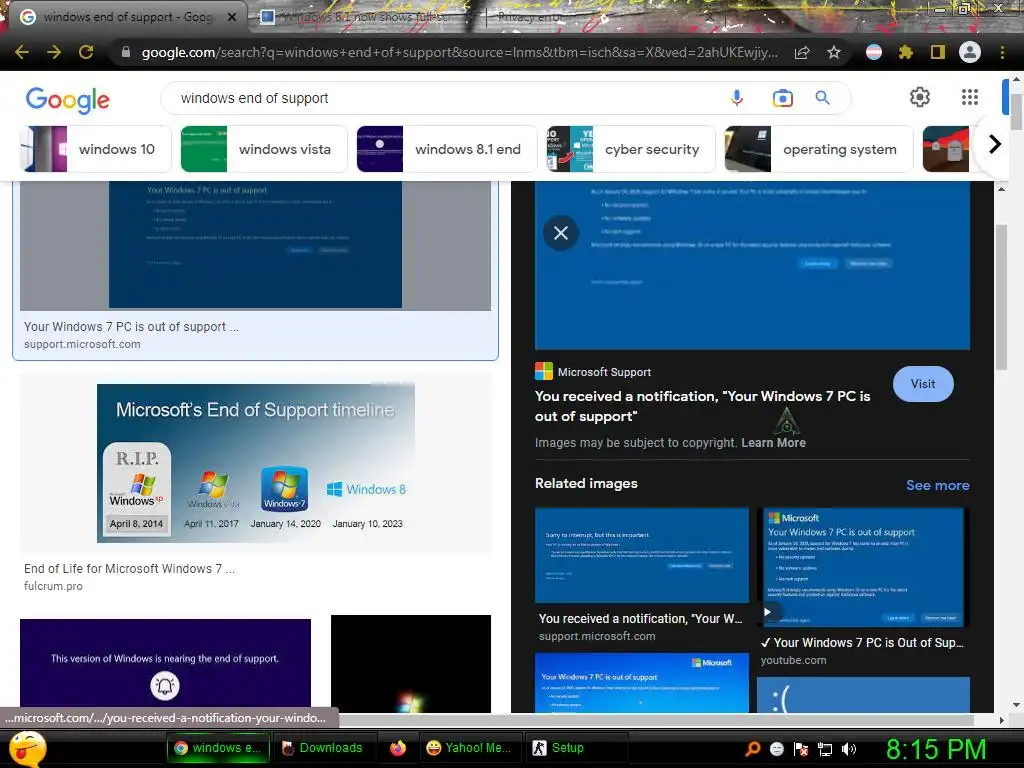Open the related image with sad face ':('
Viewport: 1024px width, 768px height.
pyautogui.click(x=863, y=695)
